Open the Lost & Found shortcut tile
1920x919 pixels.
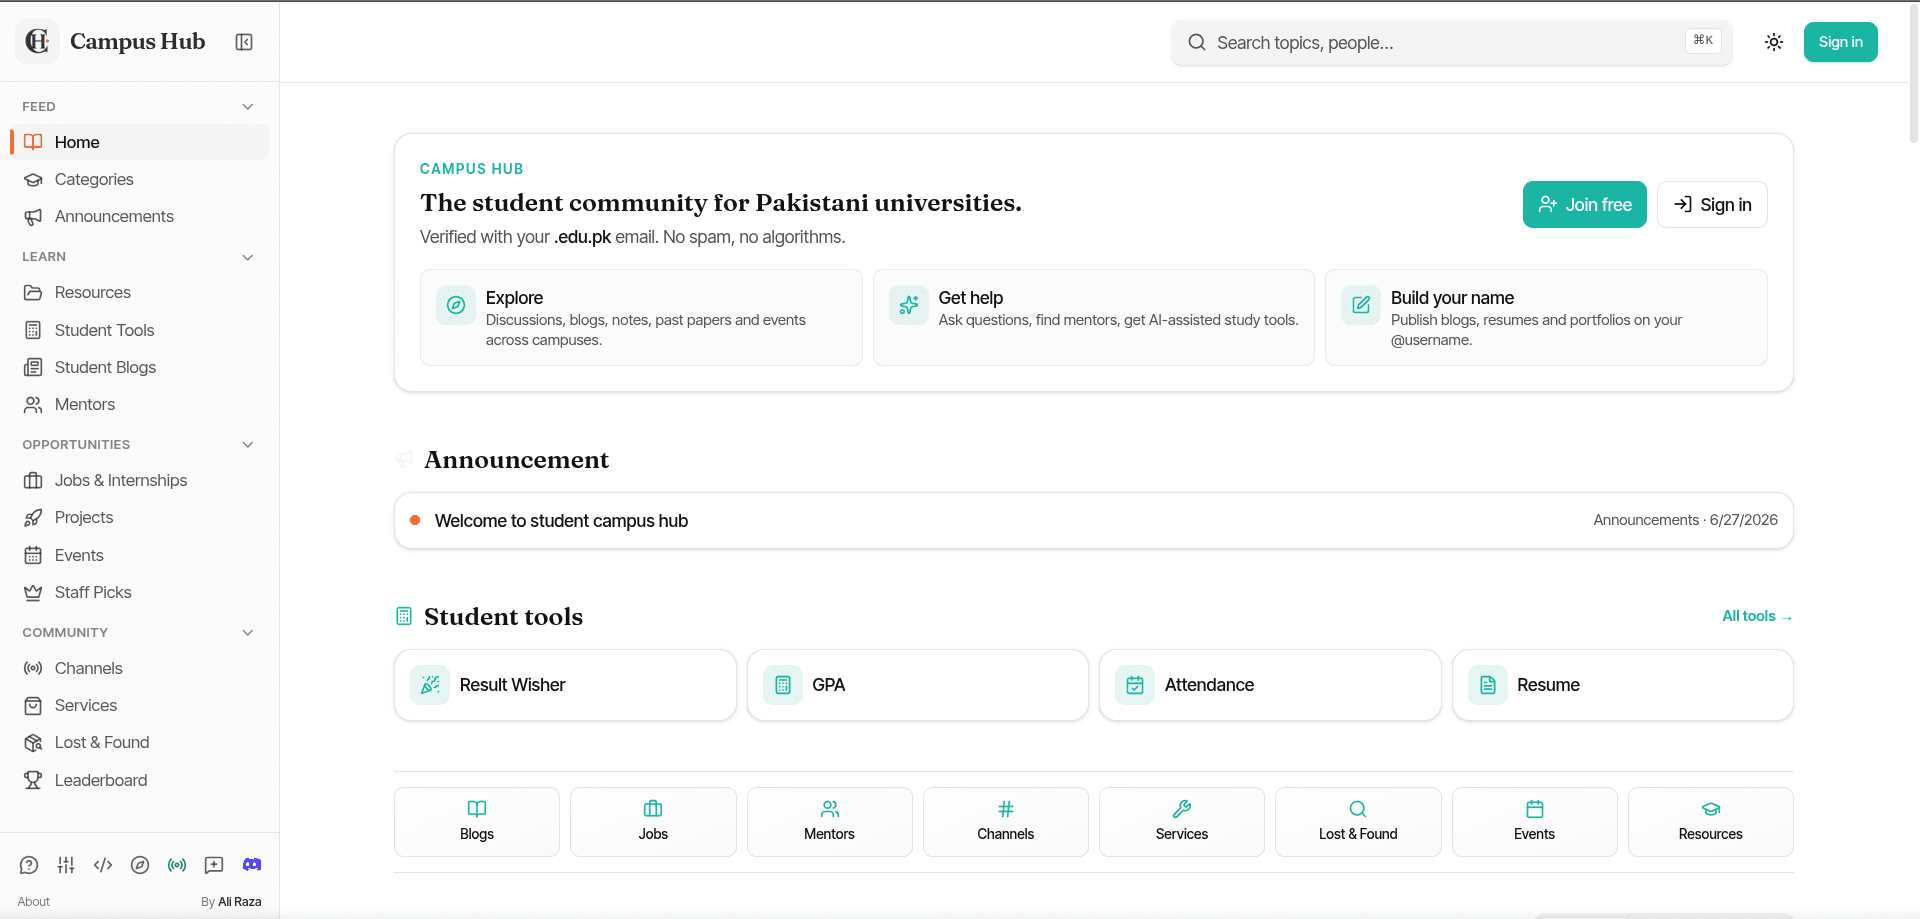[x=1358, y=822]
